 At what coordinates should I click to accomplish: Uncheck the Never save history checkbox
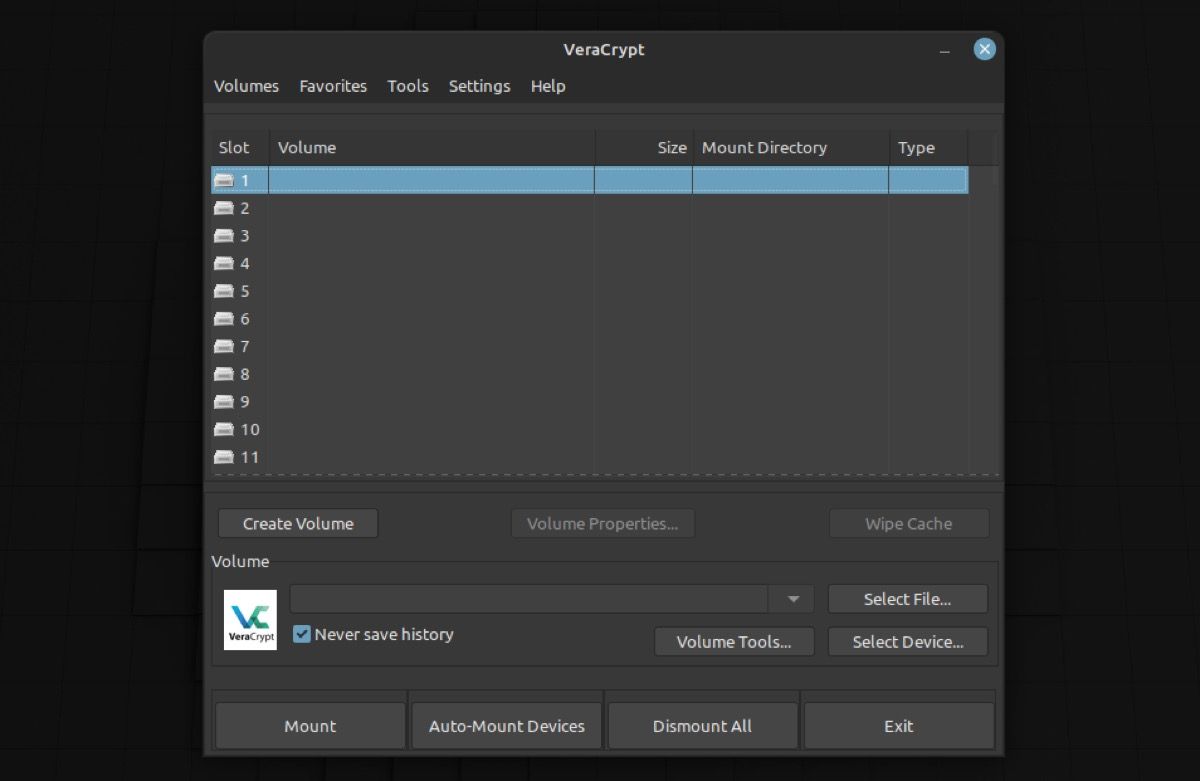302,634
